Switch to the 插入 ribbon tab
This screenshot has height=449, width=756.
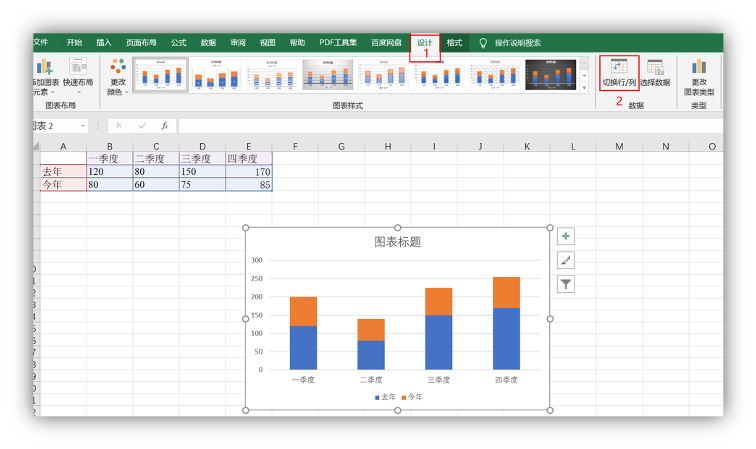pos(104,42)
